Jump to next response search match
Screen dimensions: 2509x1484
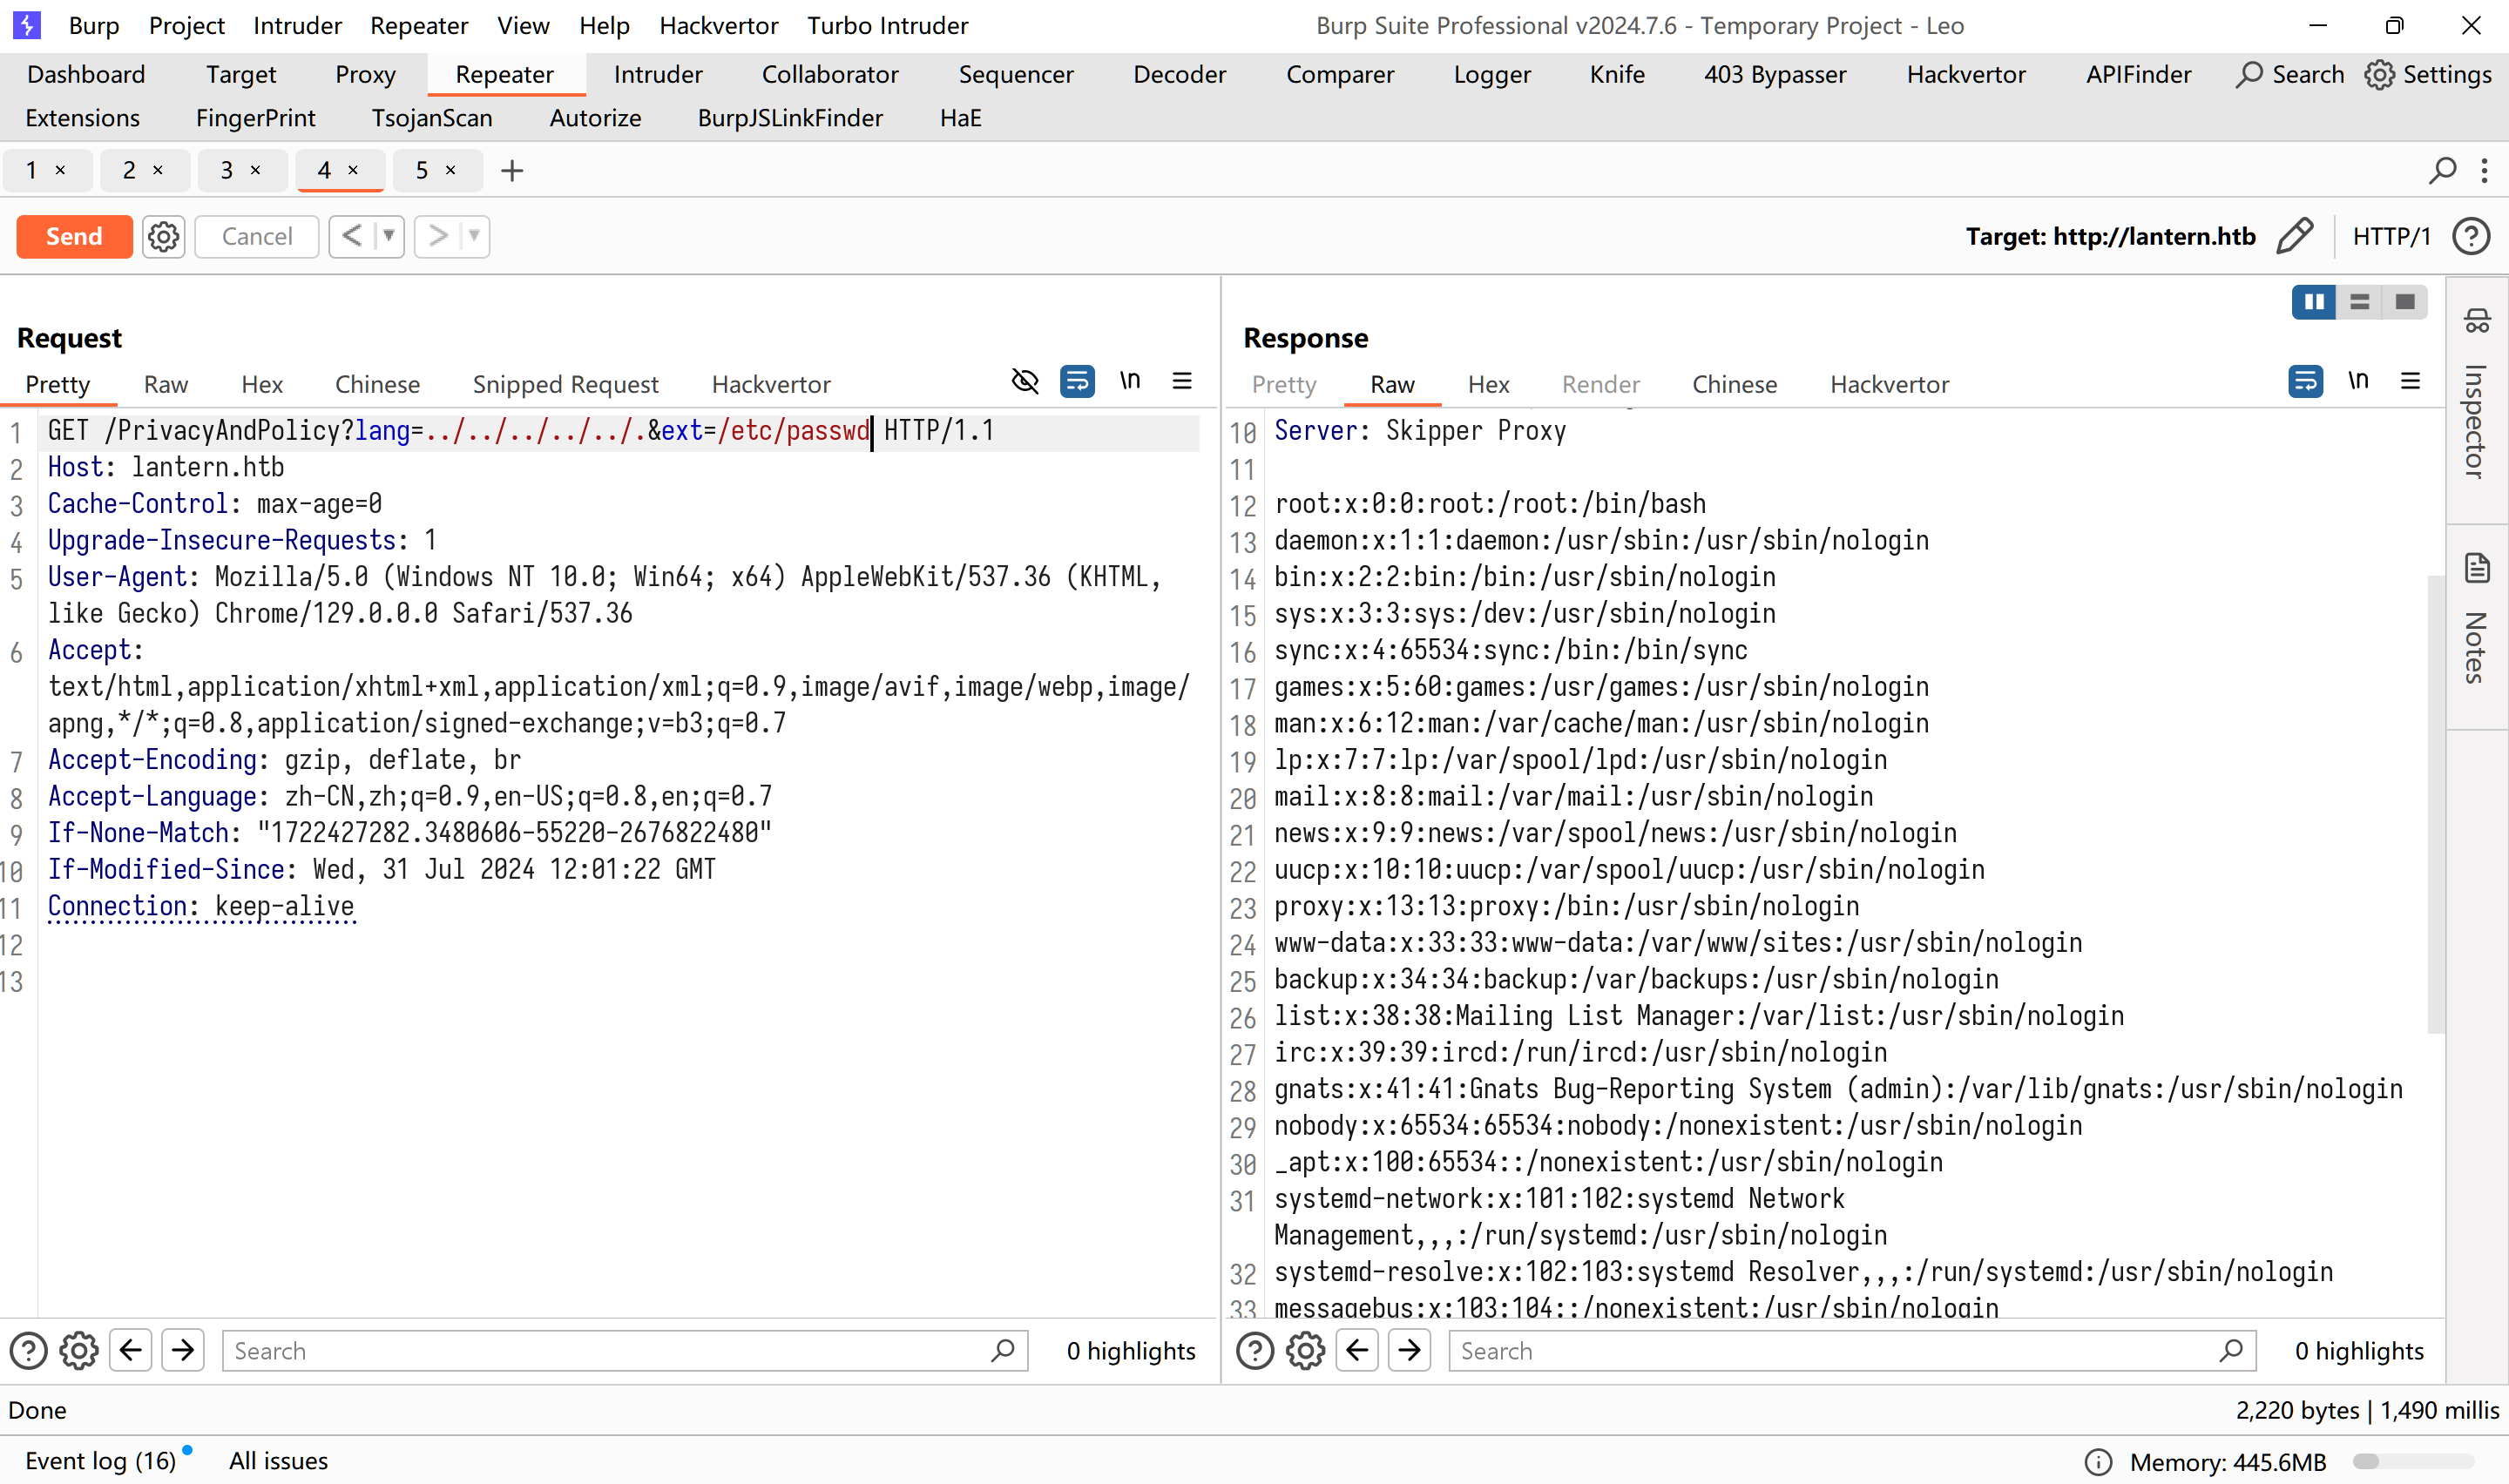pos(1409,1351)
